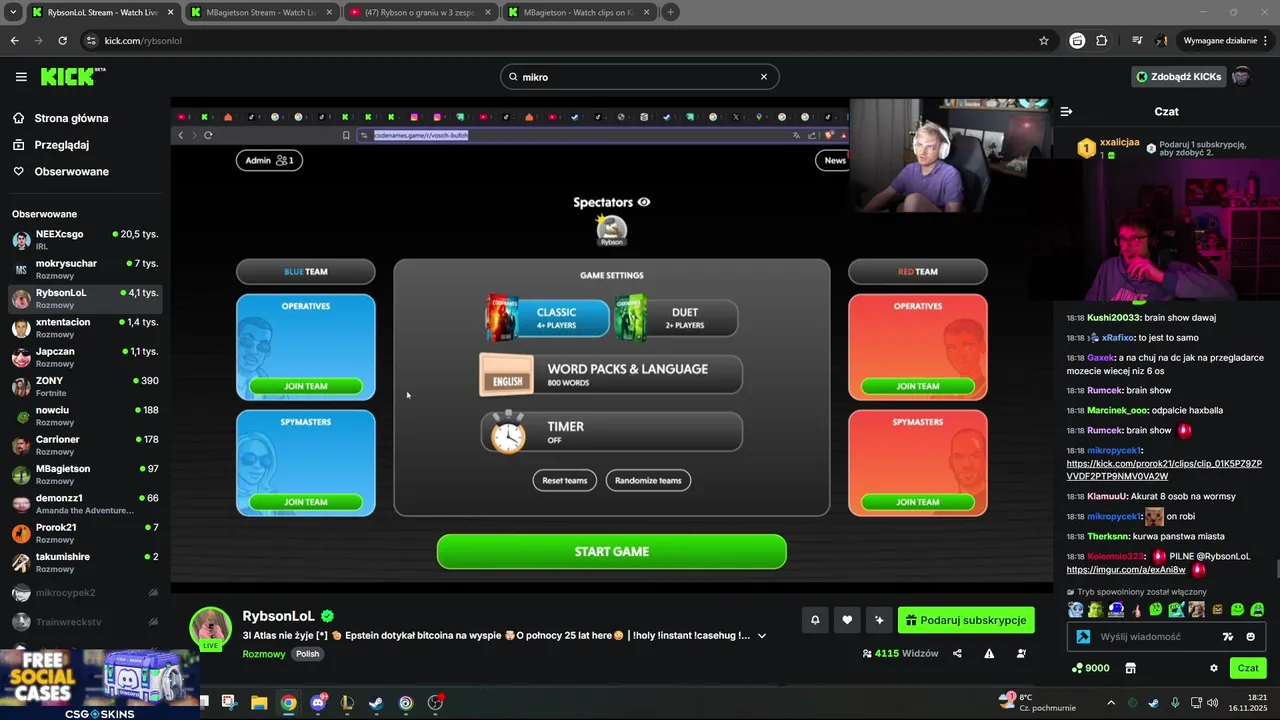1280x720 pixels.
Task: Open offline mikrocypek2 channel in sidebar
Action: point(85,593)
